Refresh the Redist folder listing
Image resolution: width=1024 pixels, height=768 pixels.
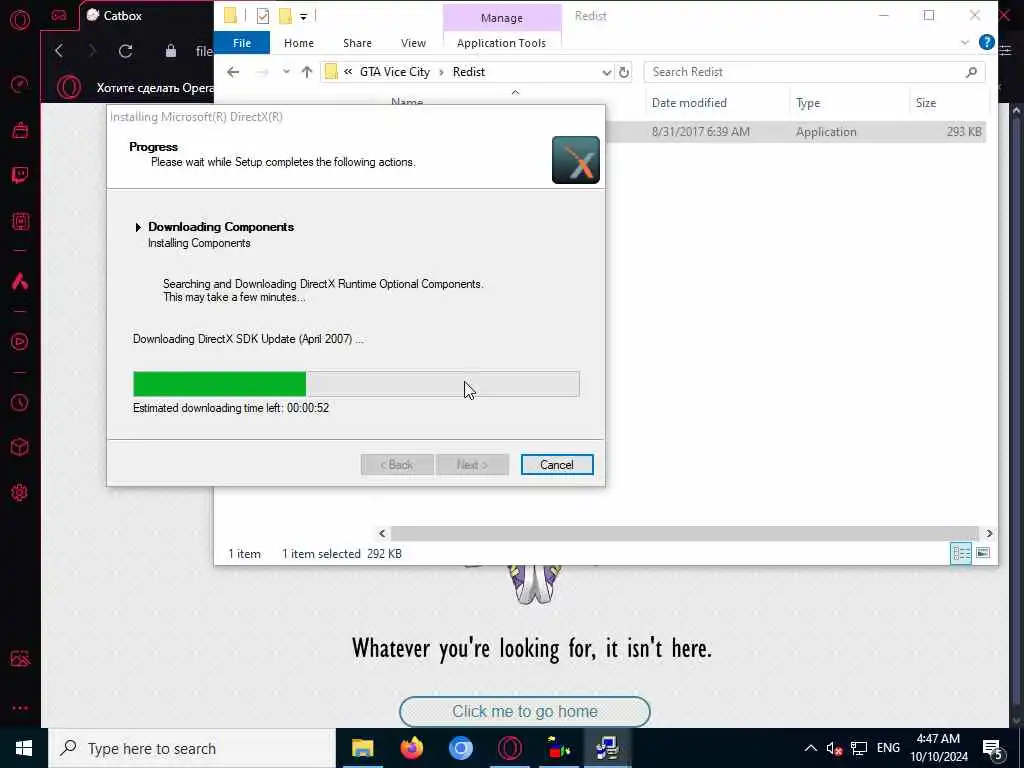coord(624,72)
